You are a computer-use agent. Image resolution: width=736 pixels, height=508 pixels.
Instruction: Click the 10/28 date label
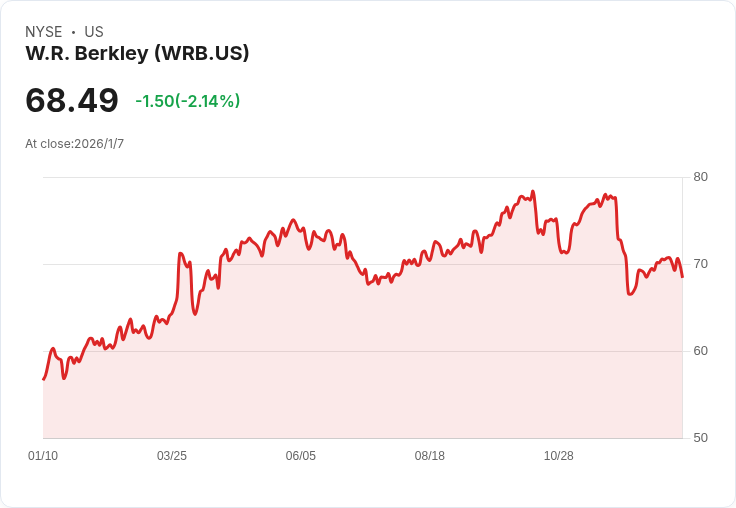559,455
